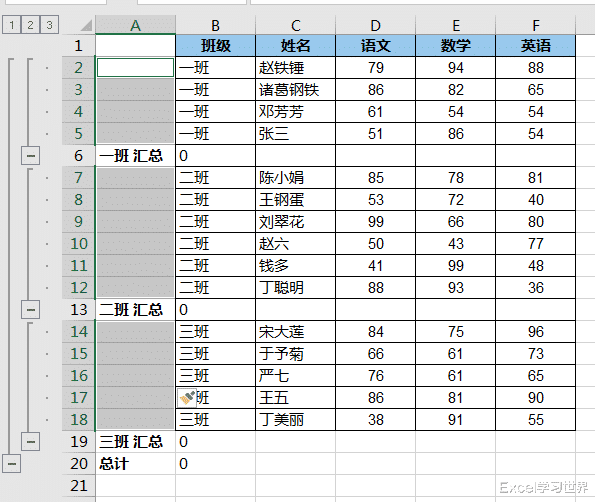Click the 语文 header cell
The height and width of the screenshot is (502, 595).
tap(376, 46)
